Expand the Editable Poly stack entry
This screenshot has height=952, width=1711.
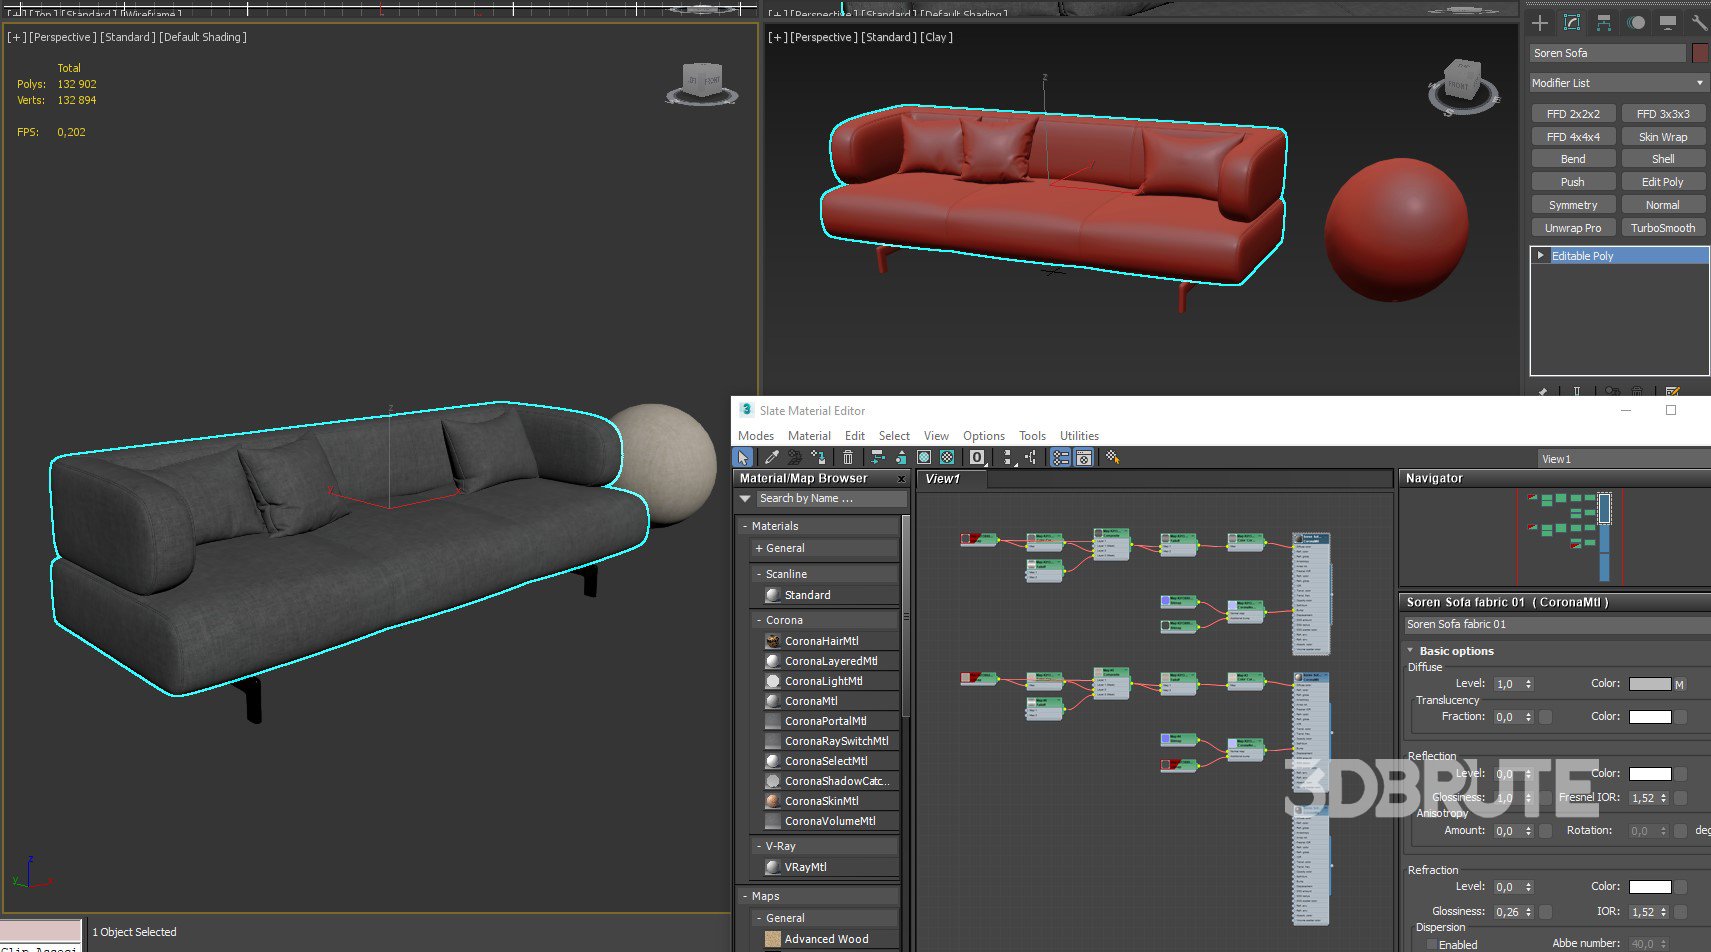[x=1541, y=256]
